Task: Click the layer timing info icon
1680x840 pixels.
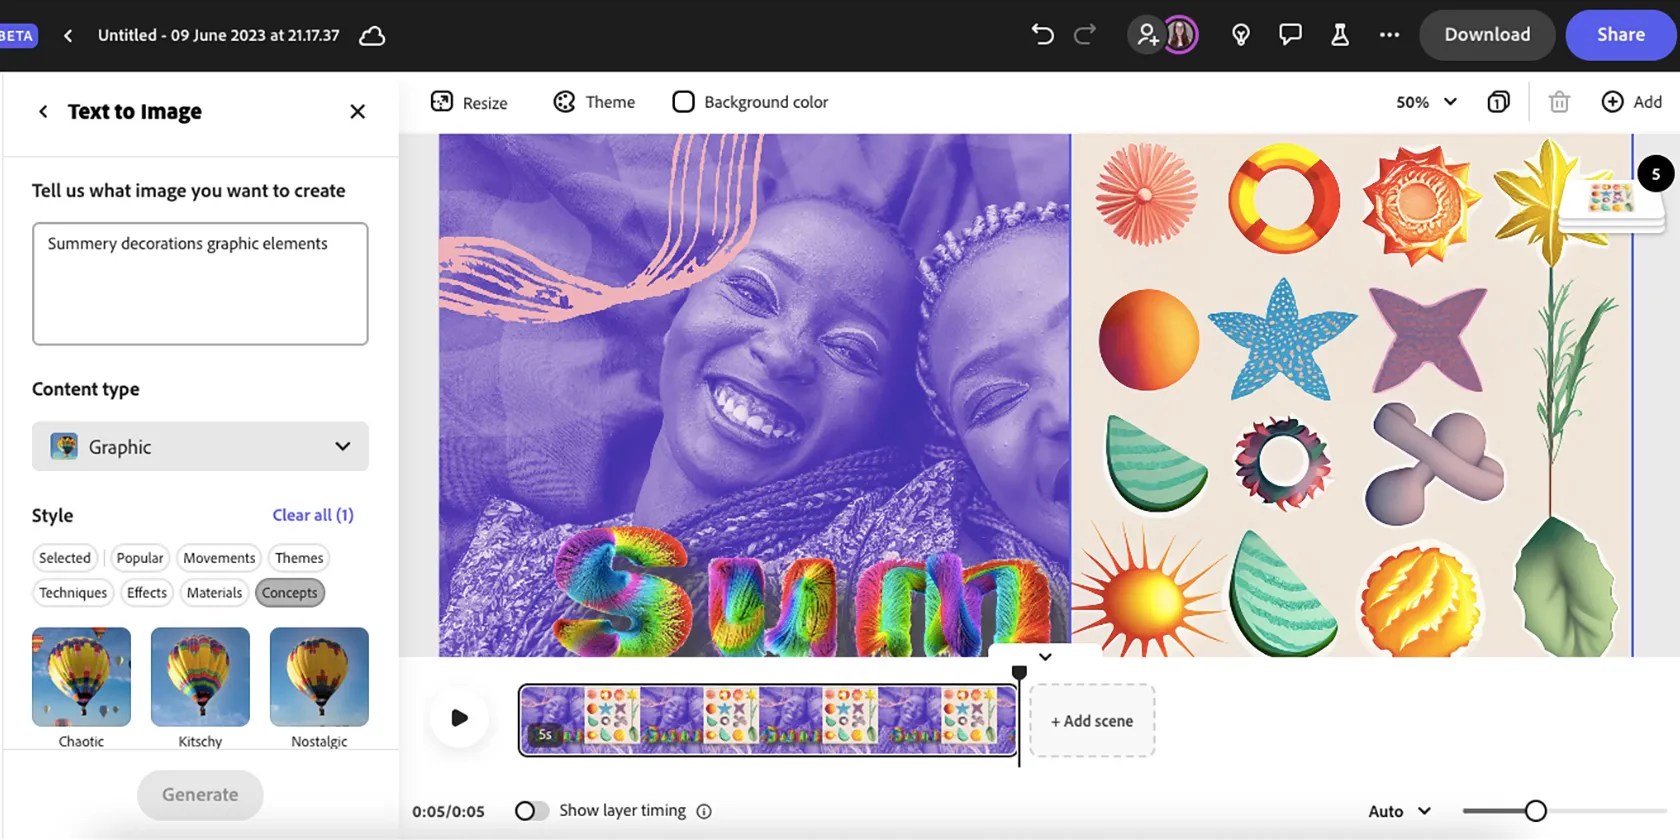Action: coord(704,812)
